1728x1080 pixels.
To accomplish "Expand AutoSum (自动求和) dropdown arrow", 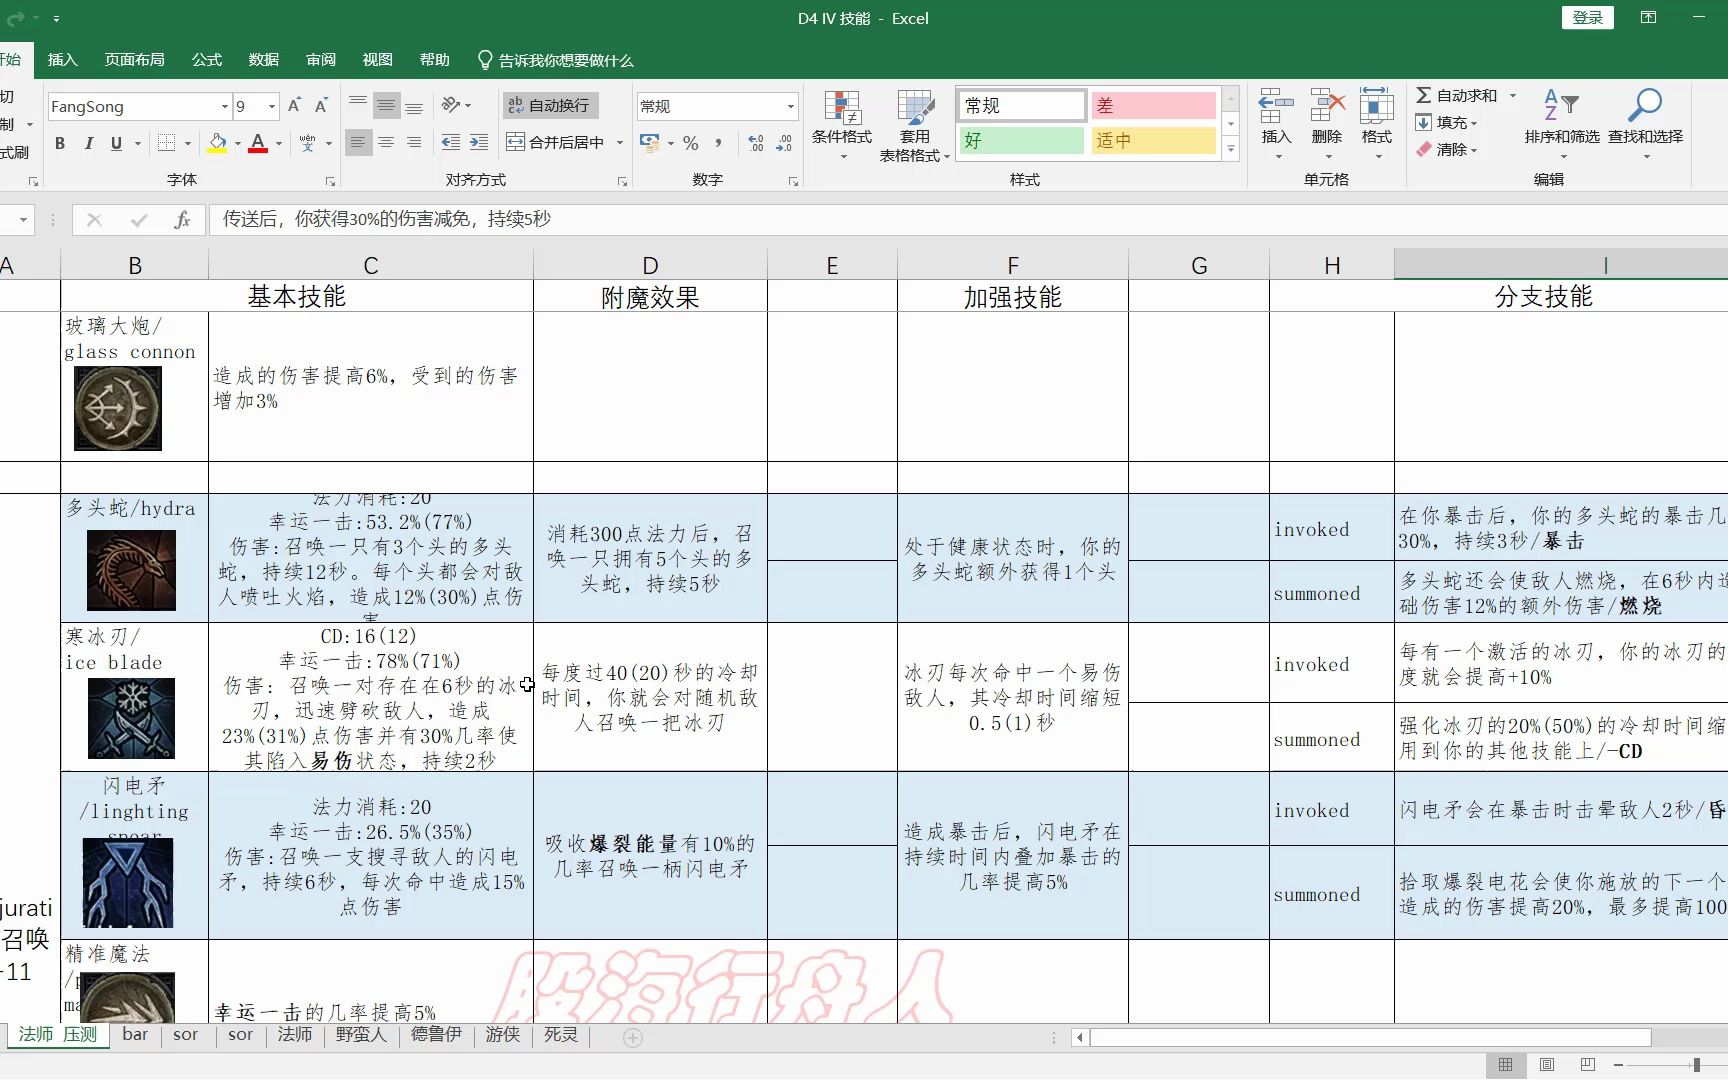I will (x=1513, y=95).
